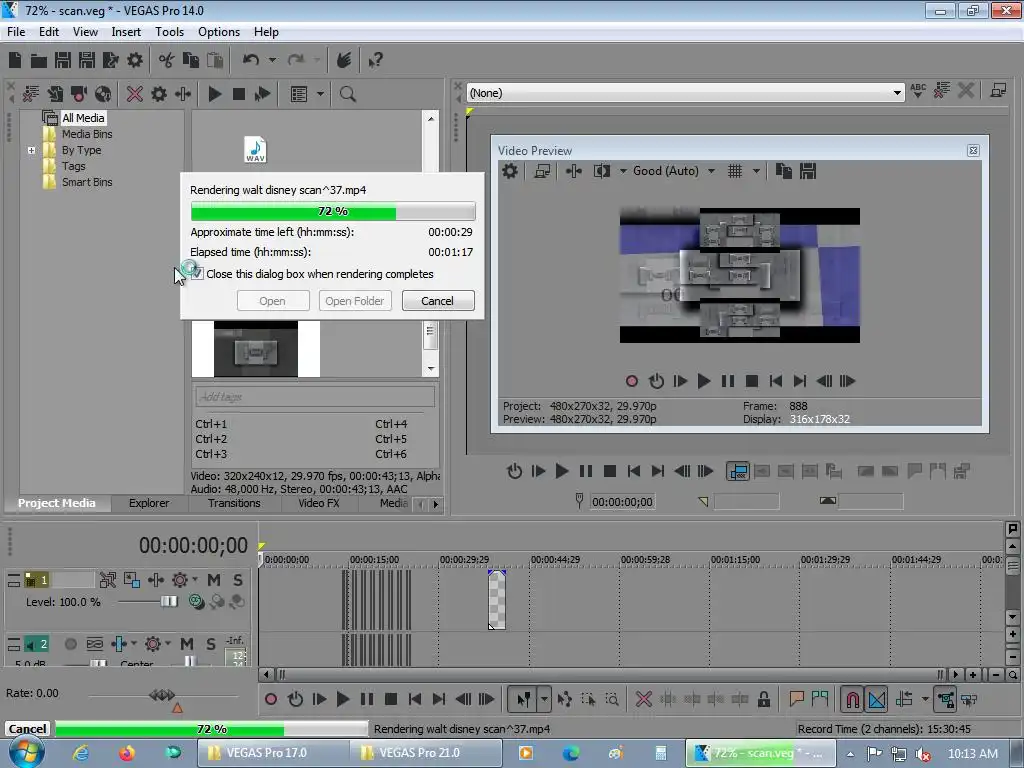Viewport: 1024px width, 768px height.
Task: Click the Overlays grid icon in Video Preview
Action: [735, 171]
